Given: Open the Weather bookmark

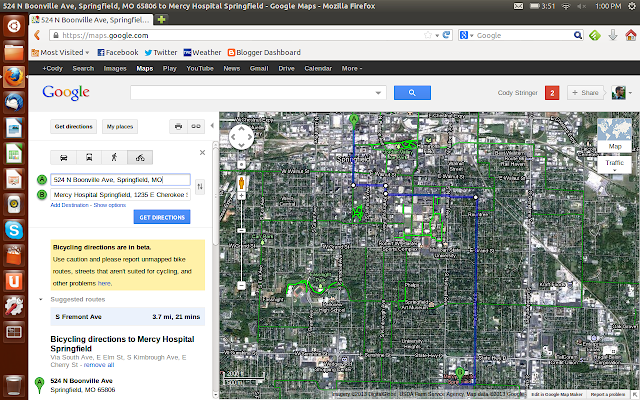Looking at the screenshot, I should [202, 52].
